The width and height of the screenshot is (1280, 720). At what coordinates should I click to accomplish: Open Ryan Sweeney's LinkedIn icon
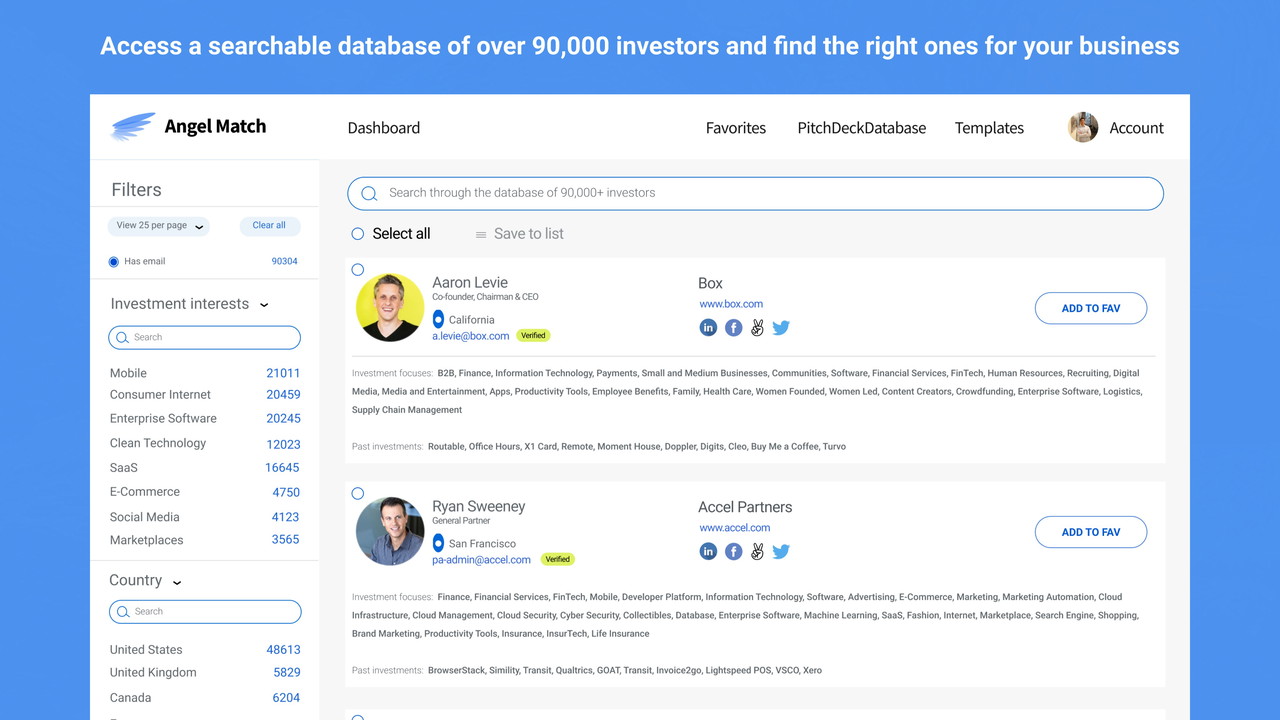708,551
